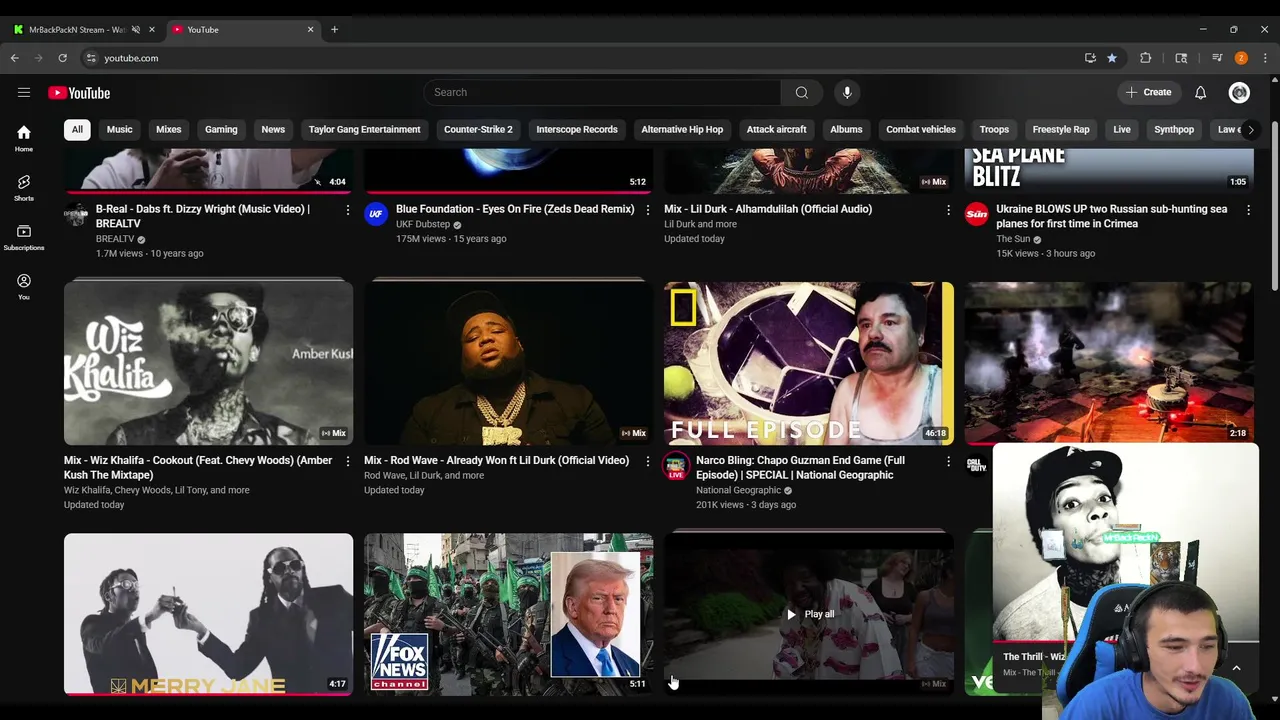
Task: Open the Ukraine BLOWS UP video title
Action: (1111, 216)
